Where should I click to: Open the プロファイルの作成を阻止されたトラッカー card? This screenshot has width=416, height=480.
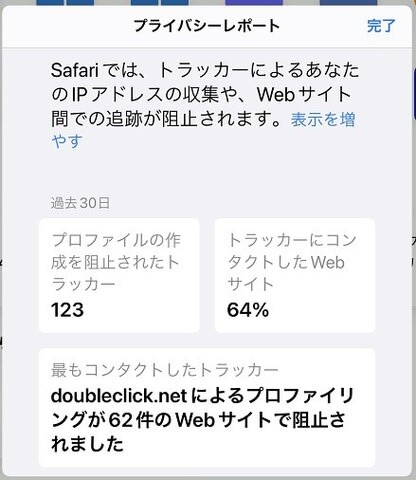click(x=119, y=275)
